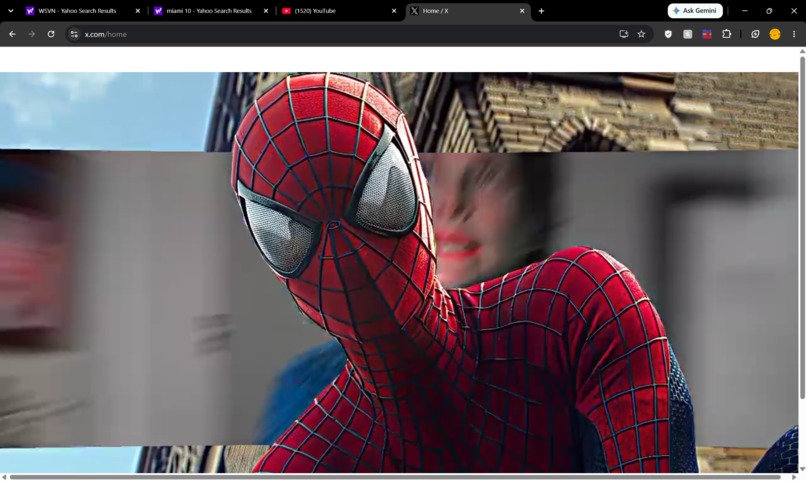
Task: Restore down the Chrome window
Action: pyautogui.click(x=769, y=11)
